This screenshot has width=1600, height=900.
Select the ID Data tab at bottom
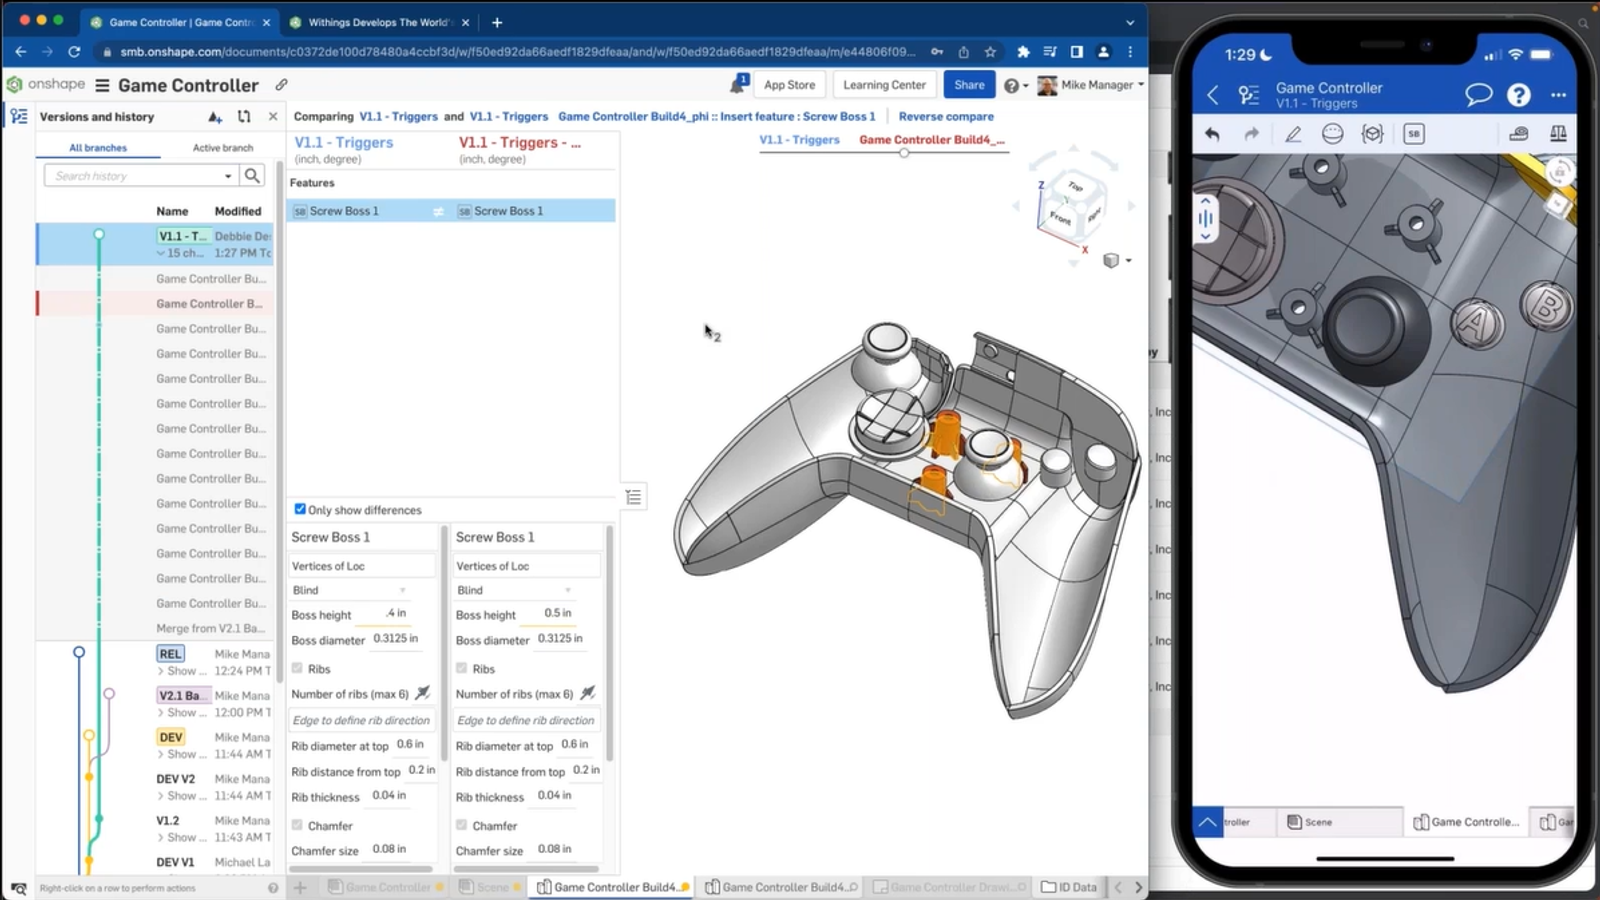[x=1069, y=887]
